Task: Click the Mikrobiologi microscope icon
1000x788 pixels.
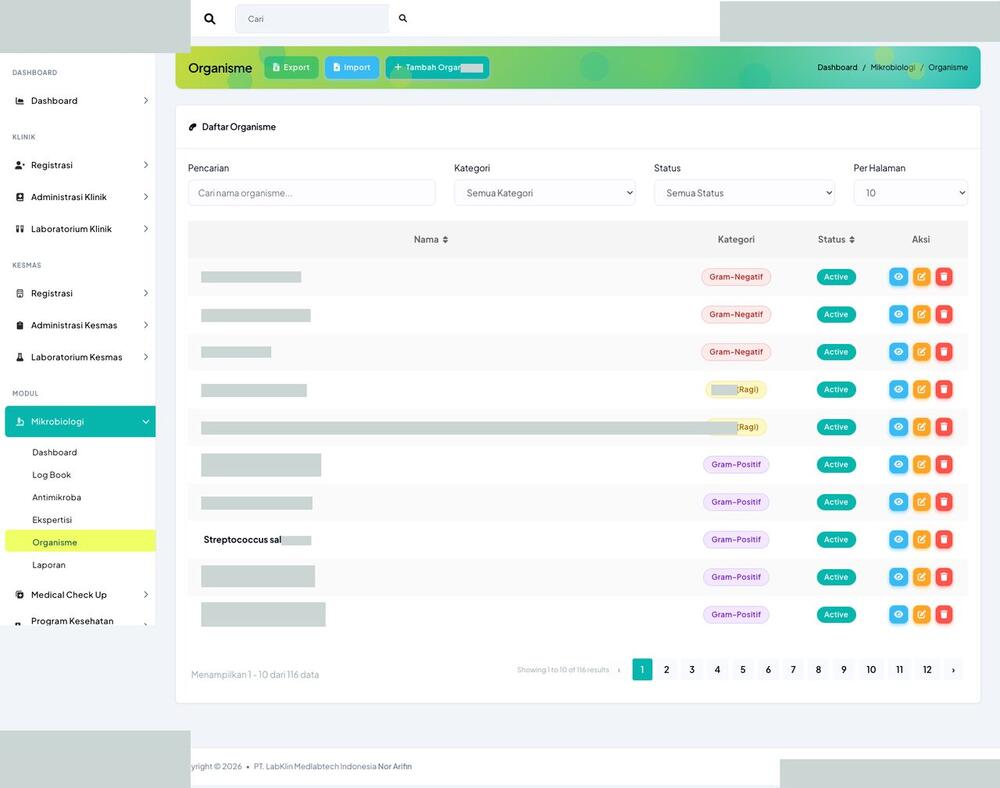Action: (20, 421)
